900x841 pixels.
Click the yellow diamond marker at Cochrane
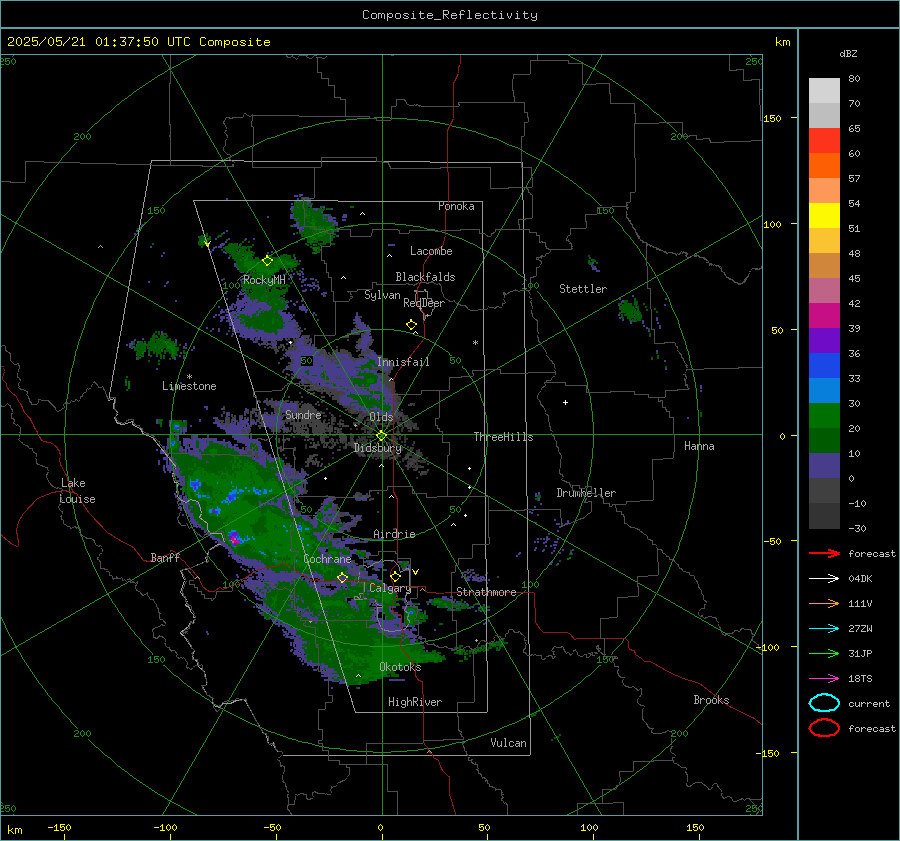(343, 578)
